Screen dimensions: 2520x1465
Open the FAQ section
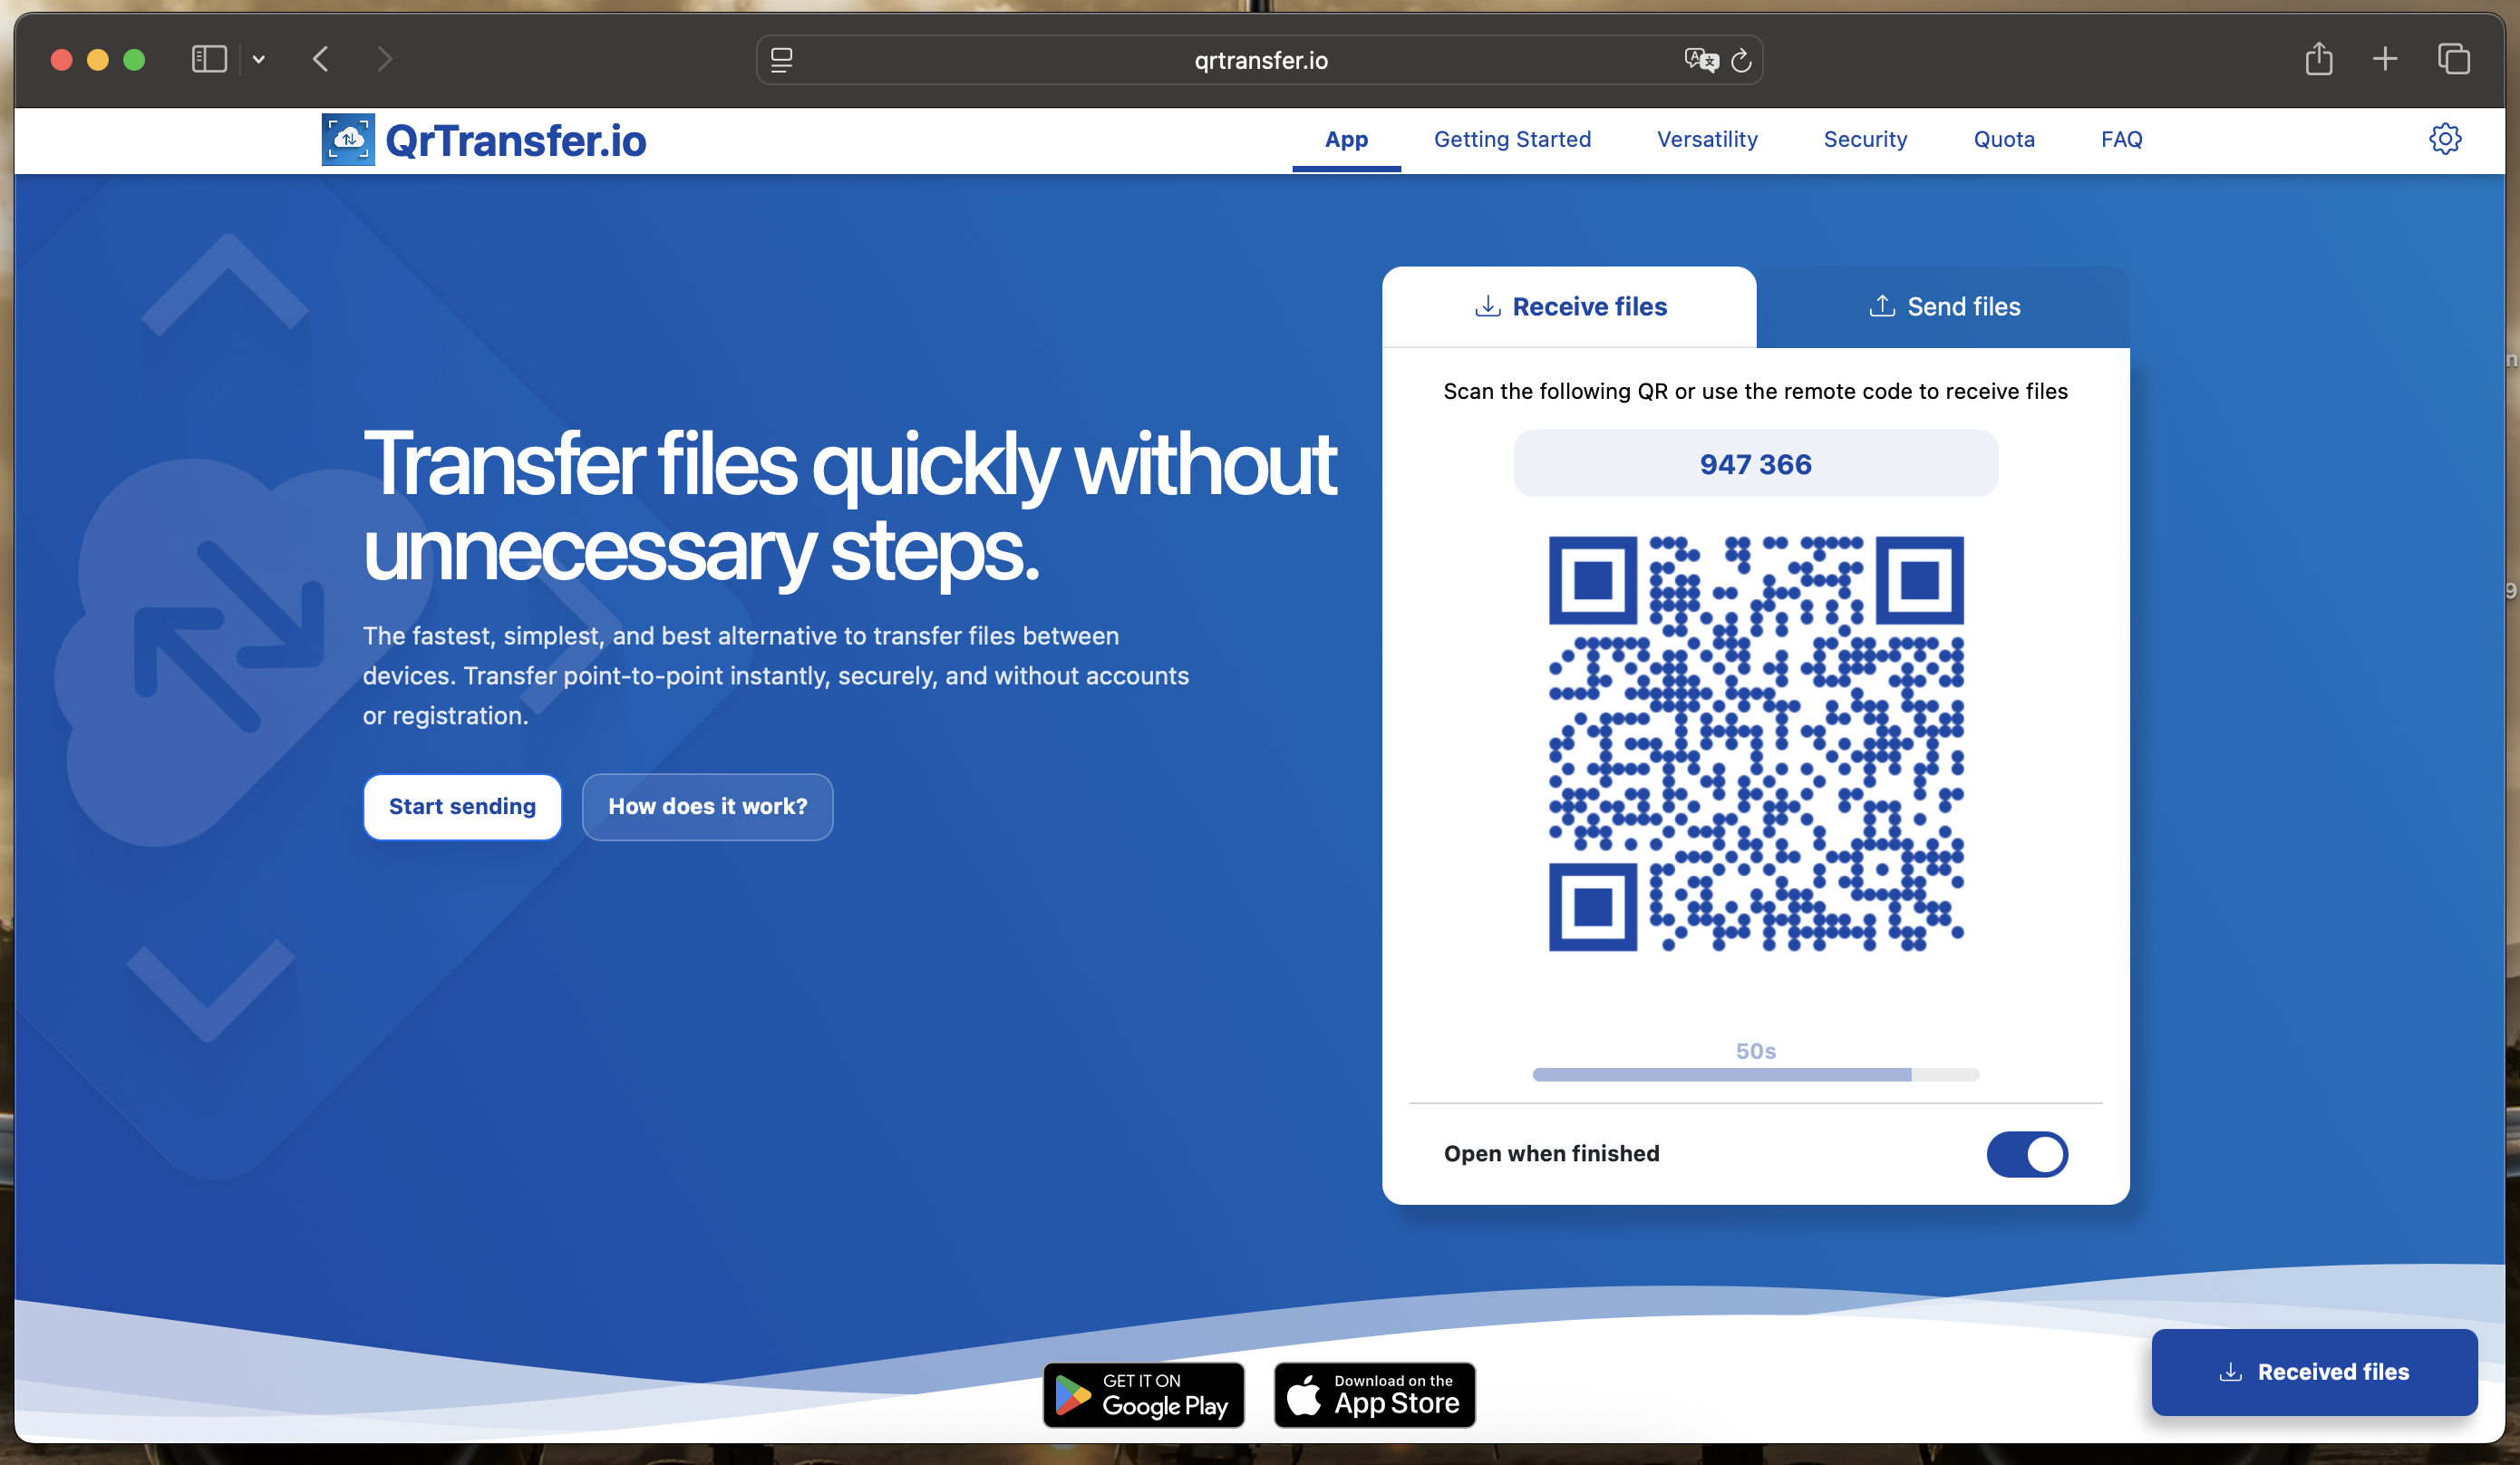[x=2121, y=140]
